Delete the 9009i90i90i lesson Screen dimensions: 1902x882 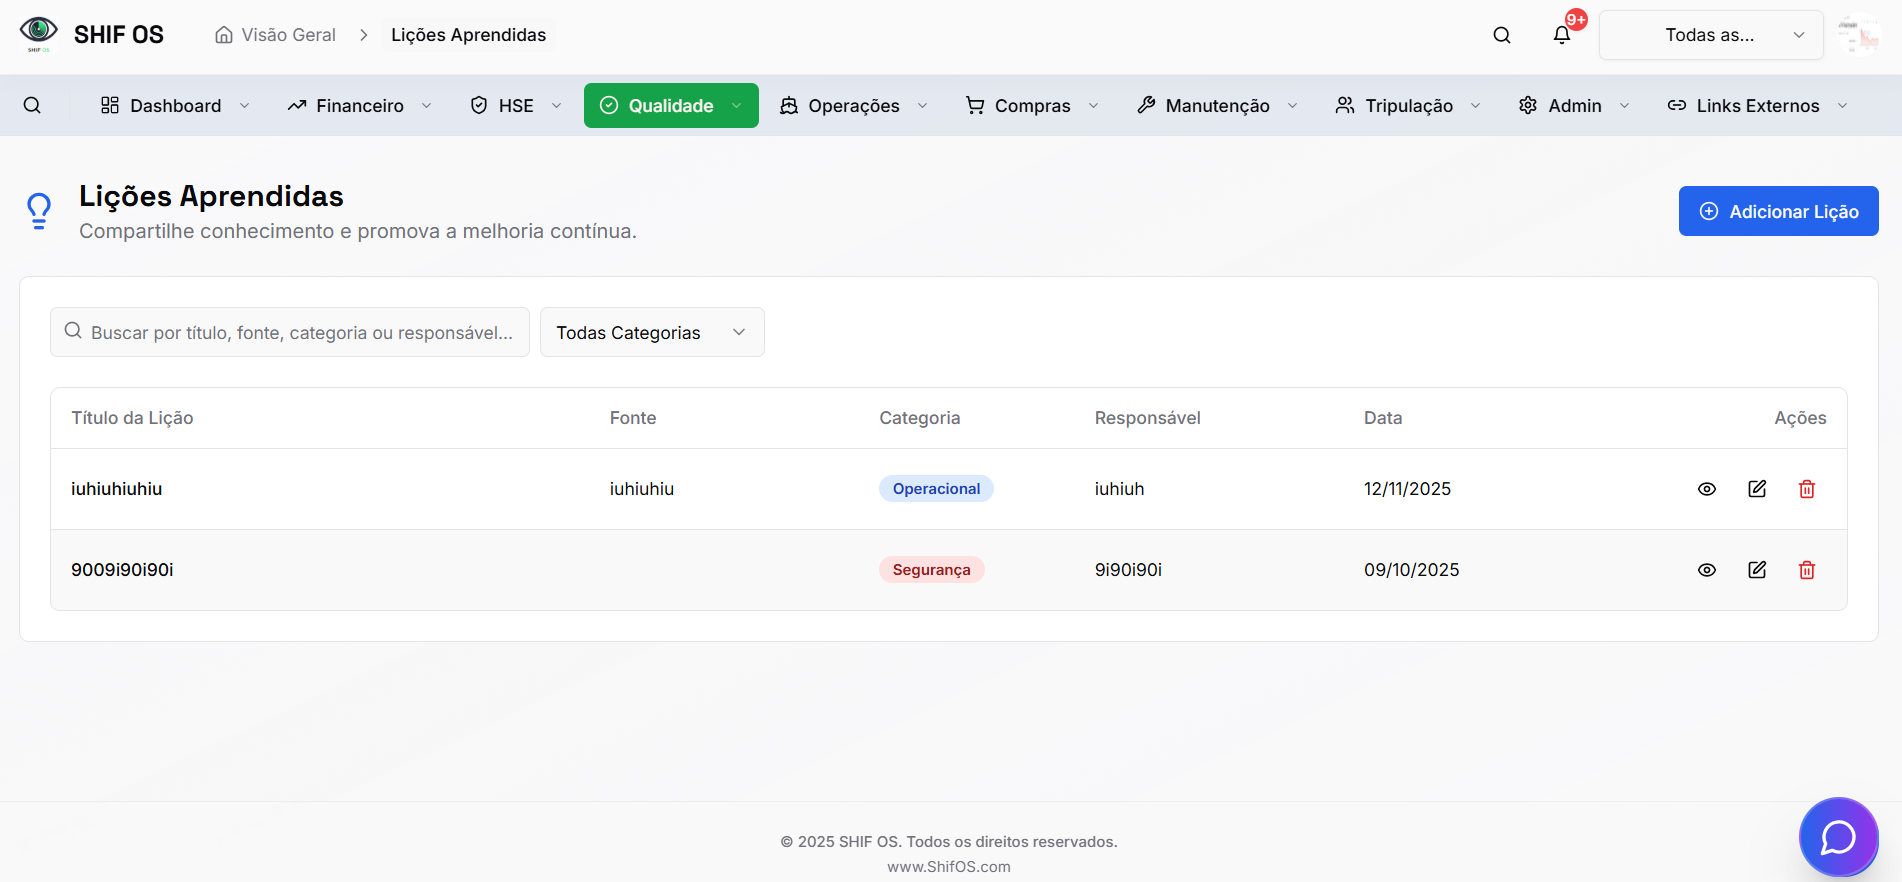click(x=1806, y=570)
